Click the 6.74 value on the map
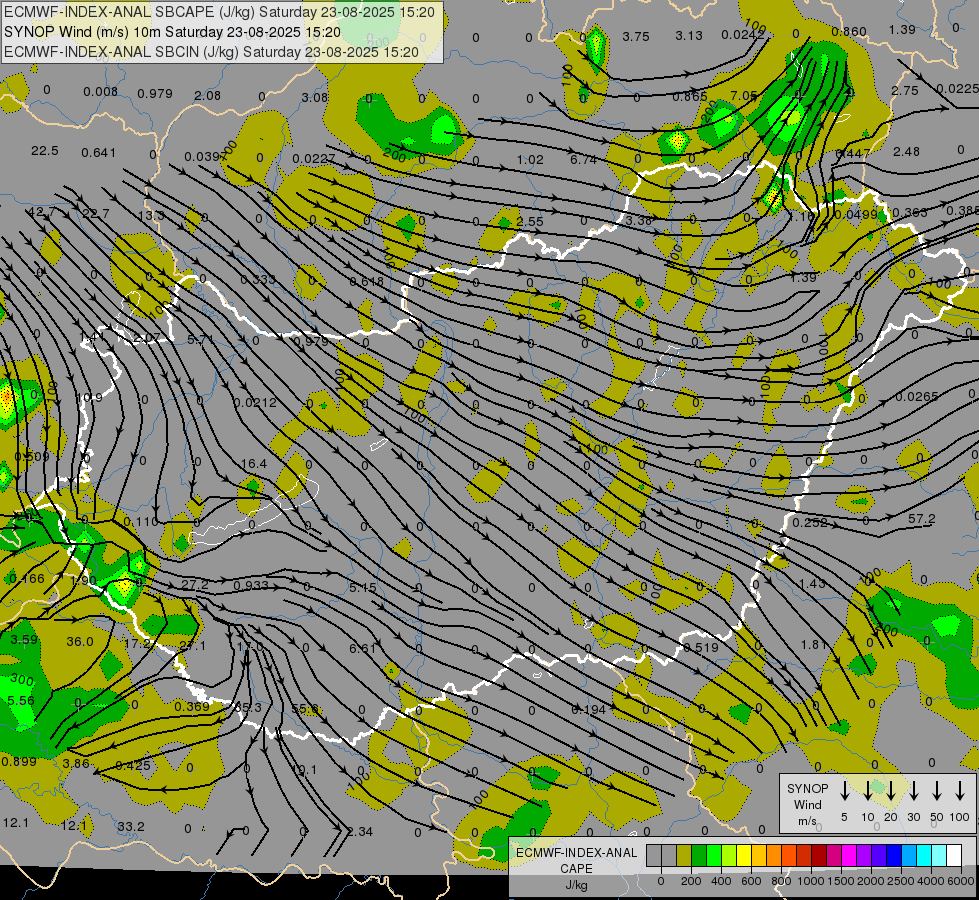This screenshot has height=900, width=979. pyautogui.click(x=583, y=160)
